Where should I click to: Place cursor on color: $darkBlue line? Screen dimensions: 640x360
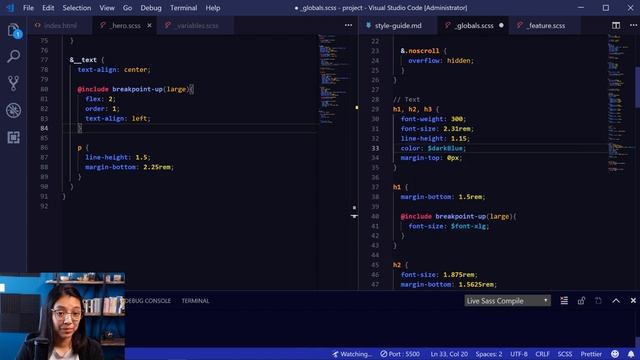[x=433, y=148]
